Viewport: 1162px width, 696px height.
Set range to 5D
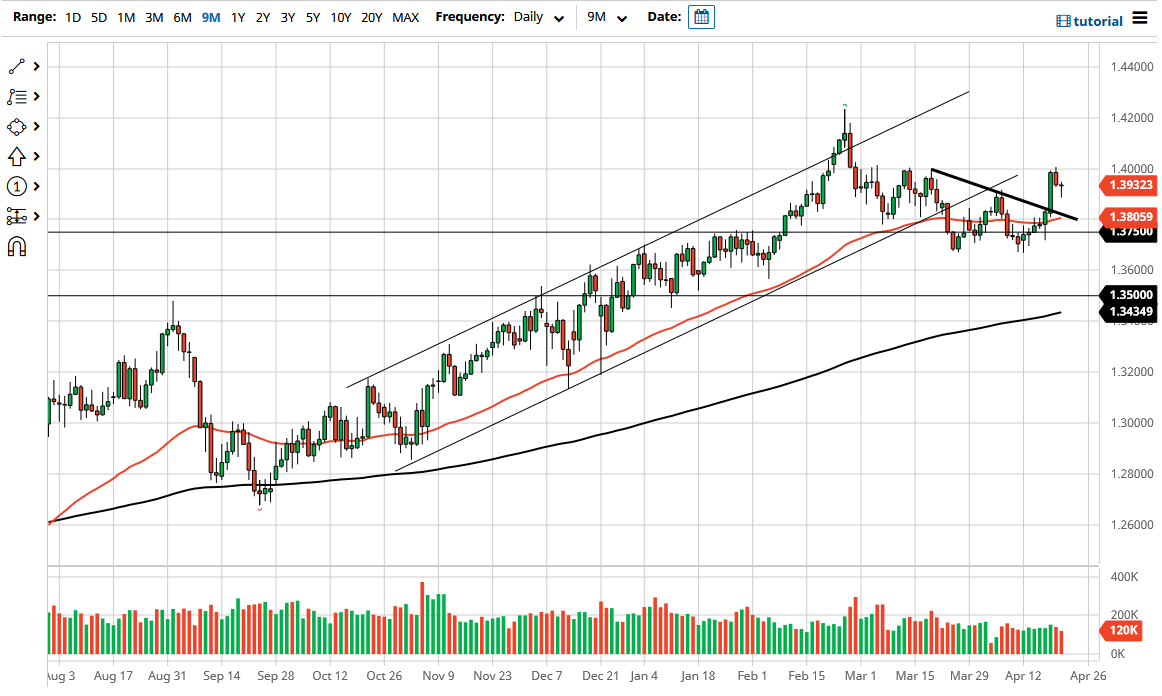(99, 17)
